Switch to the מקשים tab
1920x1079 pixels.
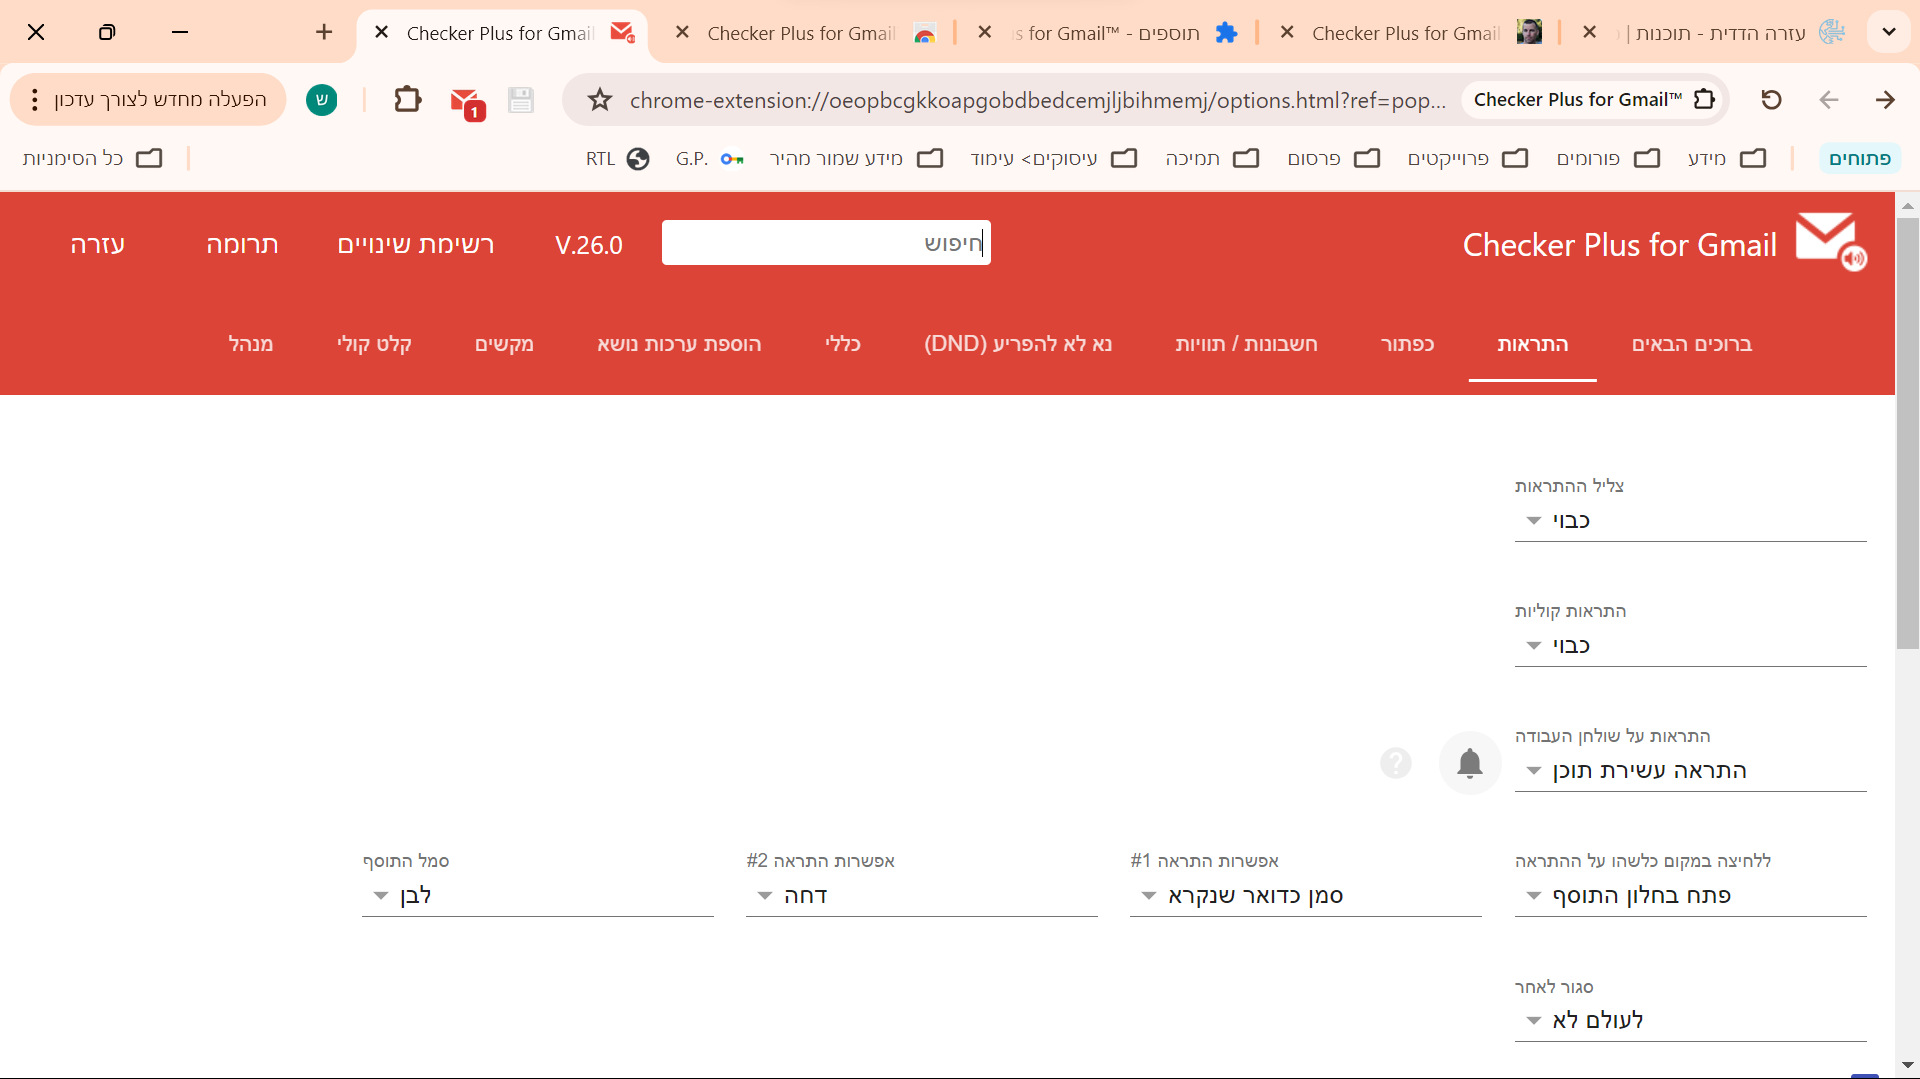click(x=504, y=344)
